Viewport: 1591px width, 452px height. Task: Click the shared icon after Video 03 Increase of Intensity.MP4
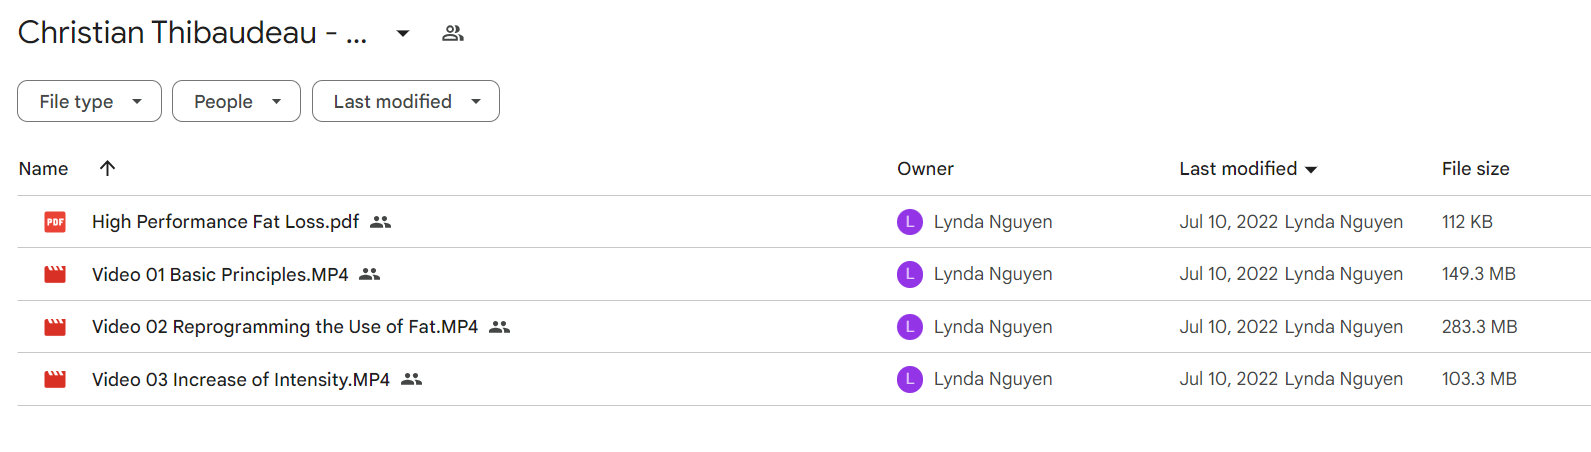[411, 379]
